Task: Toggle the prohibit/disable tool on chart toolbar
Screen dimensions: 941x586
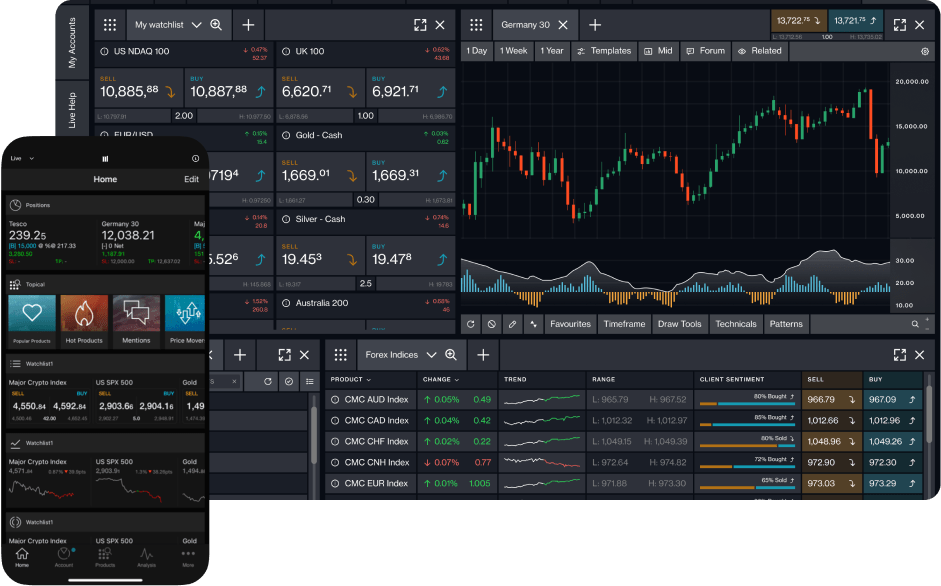Action: 490,324
